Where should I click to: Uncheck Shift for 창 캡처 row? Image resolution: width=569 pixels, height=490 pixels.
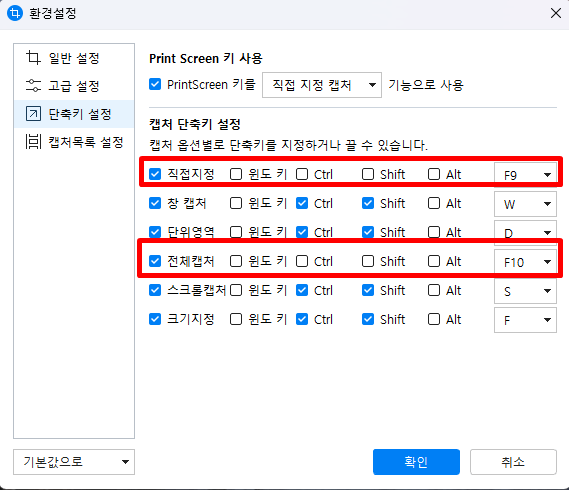pyautogui.click(x=368, y=203)
